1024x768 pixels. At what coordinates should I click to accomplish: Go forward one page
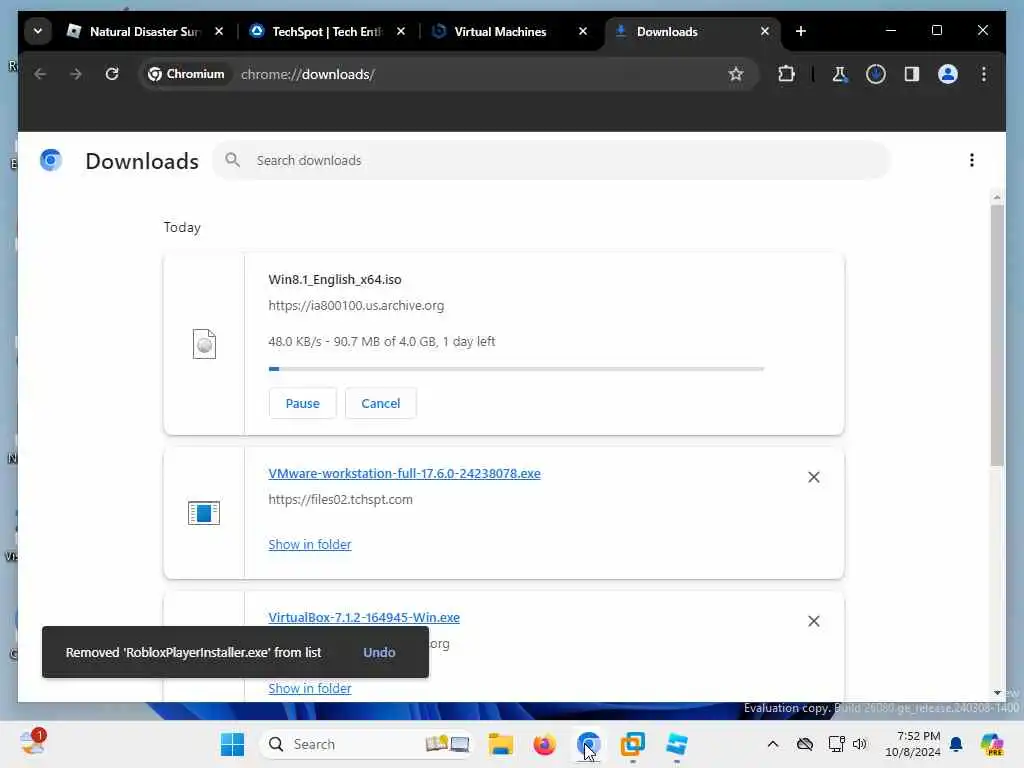click(x=76, y=74)
